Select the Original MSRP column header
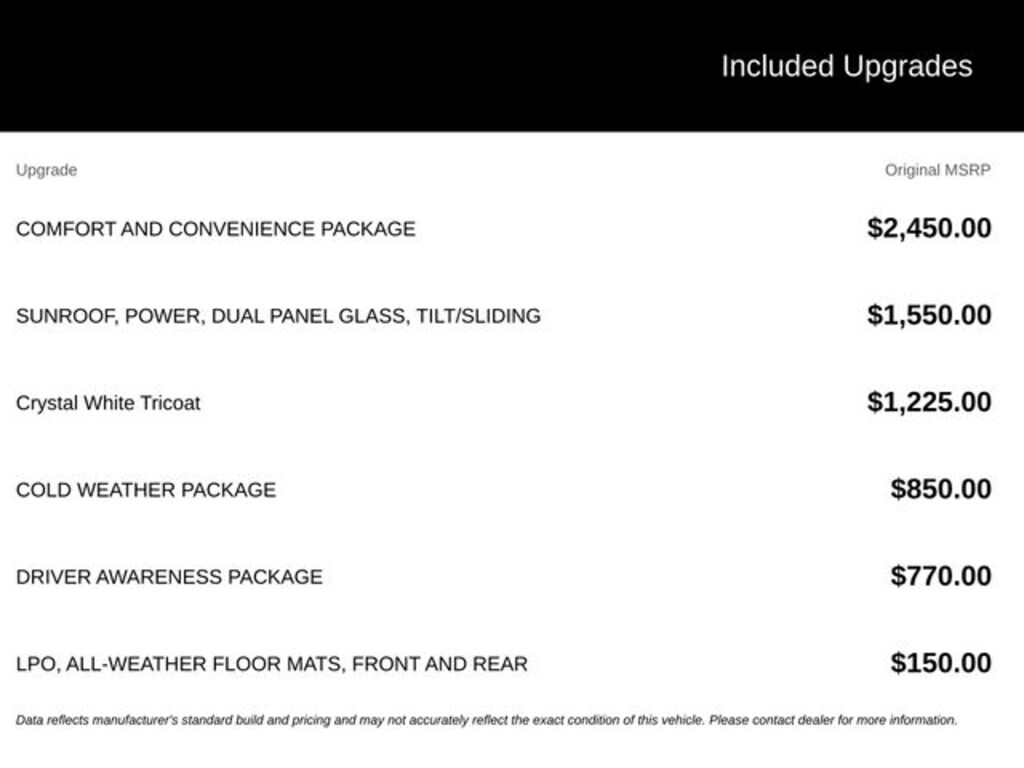Image resolution: width=1024 pixels, height=768 pixels. [x=937, y=170]
